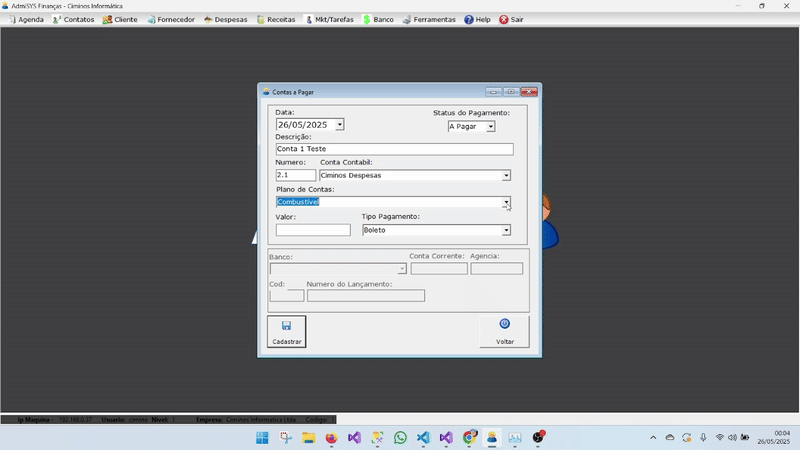Launch File Explorer from taskbar
This screenshot has width=800, height=450.
(x=309, y=438)
